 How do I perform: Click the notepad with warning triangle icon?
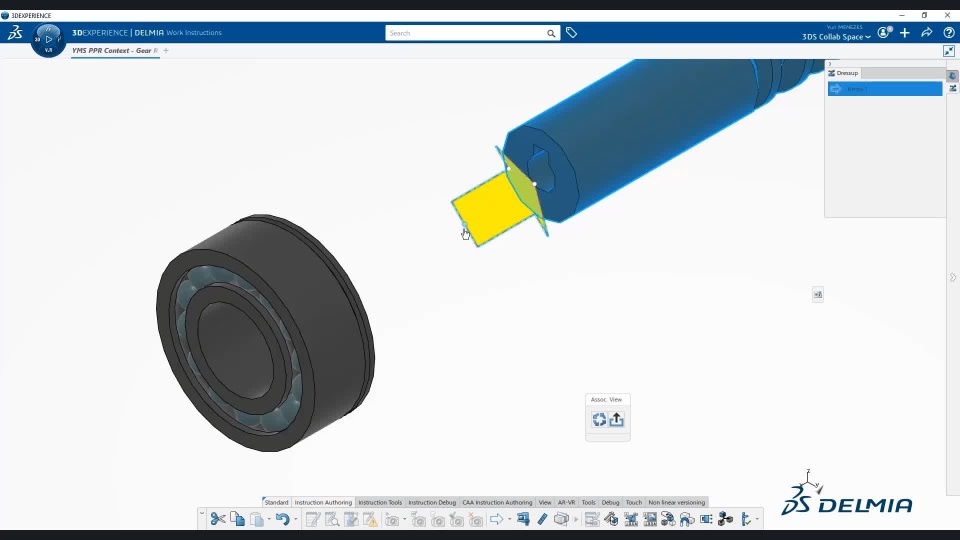[x=370, y=520]
